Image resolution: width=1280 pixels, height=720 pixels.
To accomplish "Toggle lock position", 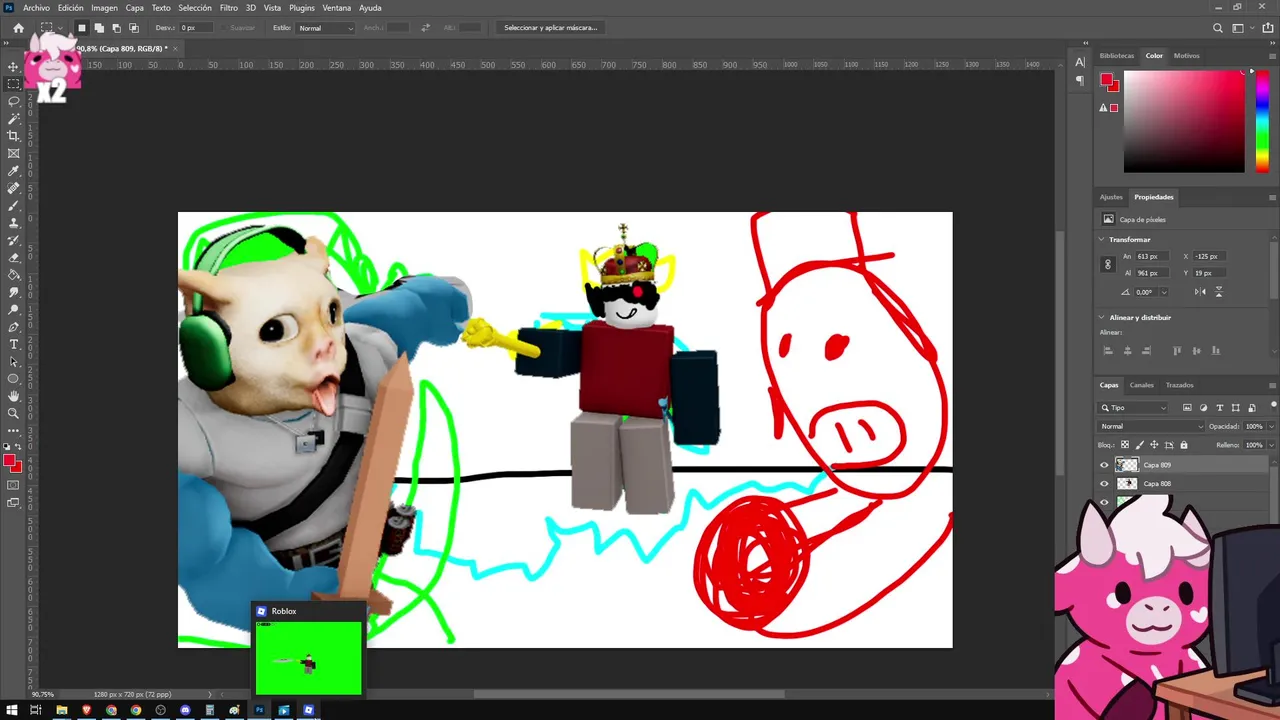I will pyautogui.click(x=1154, y=445).
